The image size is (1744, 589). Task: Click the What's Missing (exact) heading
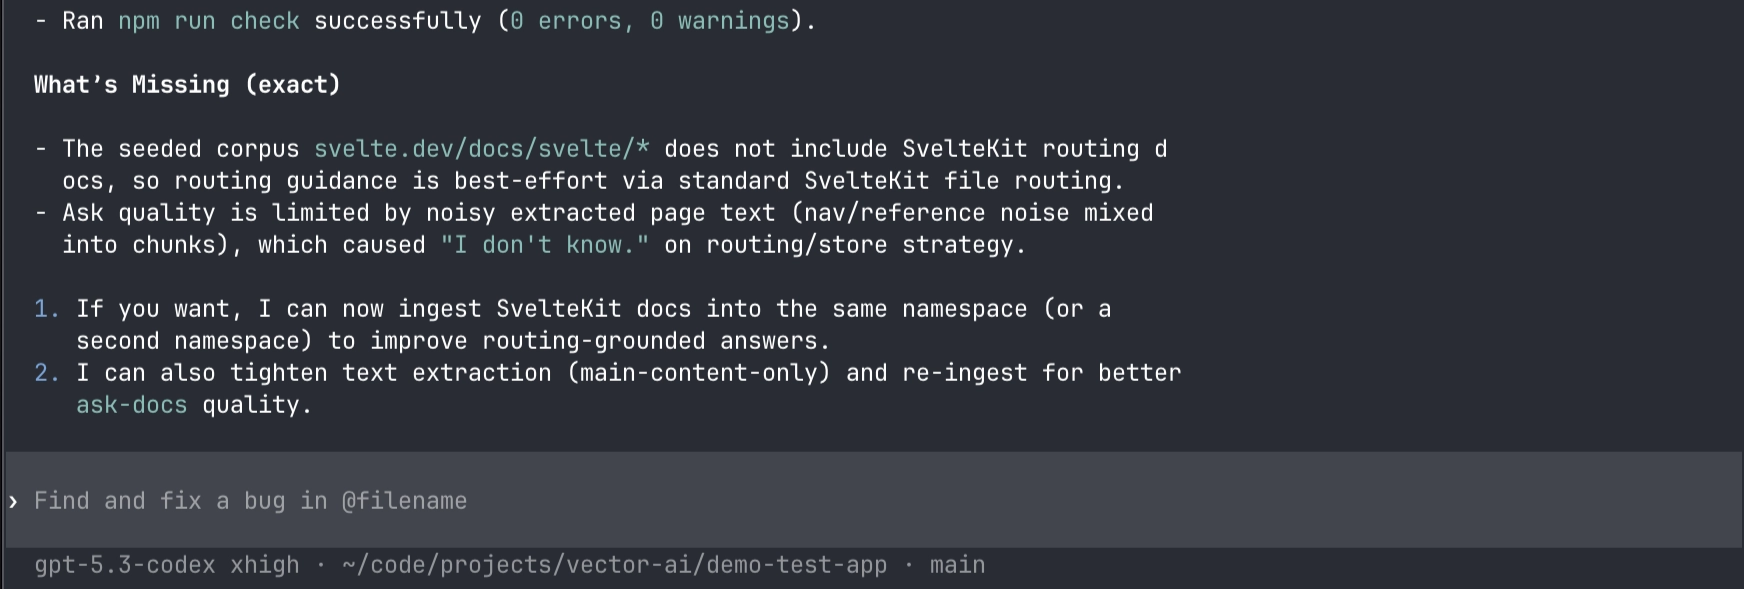(186, 84)
